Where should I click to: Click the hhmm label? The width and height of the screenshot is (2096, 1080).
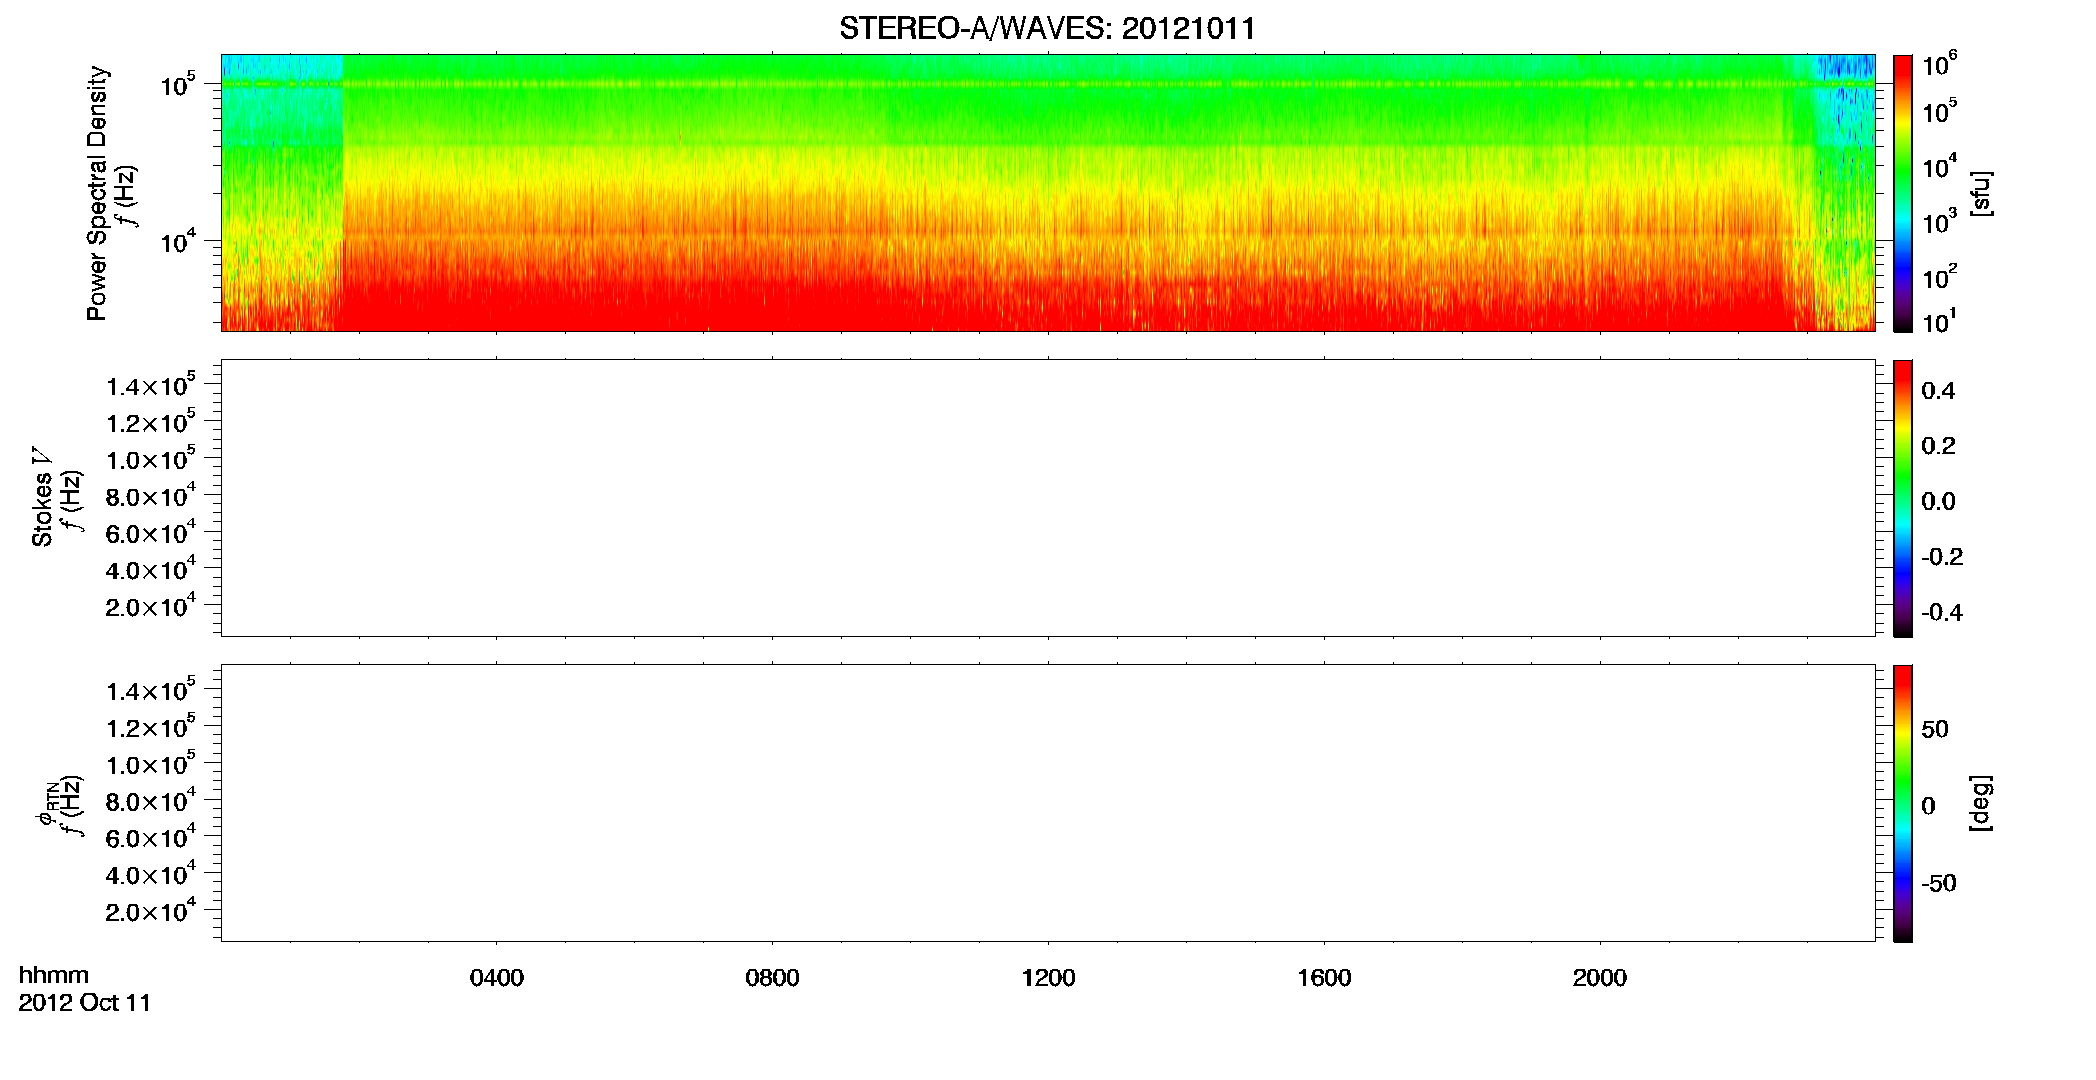pos(54,975)
